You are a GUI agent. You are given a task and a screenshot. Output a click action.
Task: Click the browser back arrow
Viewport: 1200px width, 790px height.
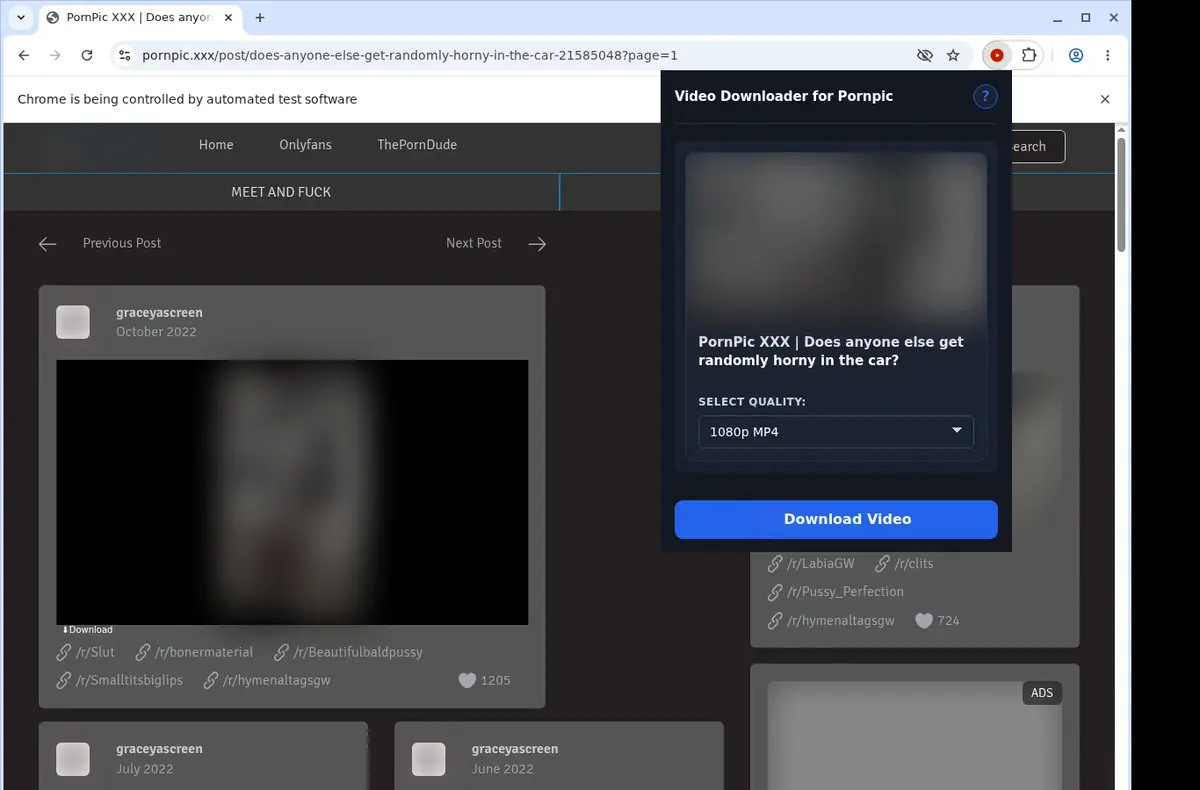[x=24, y=56]
